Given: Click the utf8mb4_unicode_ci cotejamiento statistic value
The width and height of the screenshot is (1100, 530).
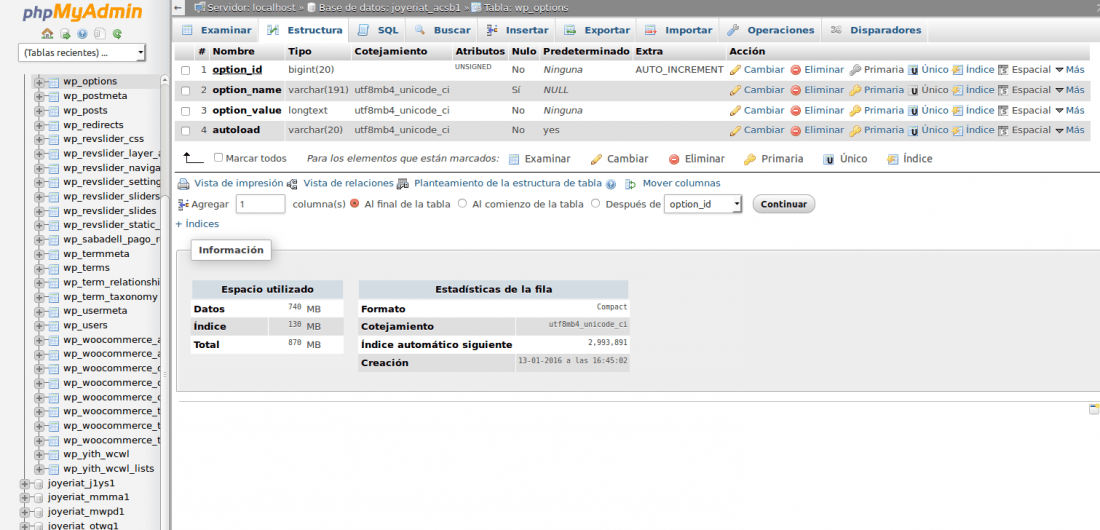Looking at the screenshot, I should (x=588, y=324).
